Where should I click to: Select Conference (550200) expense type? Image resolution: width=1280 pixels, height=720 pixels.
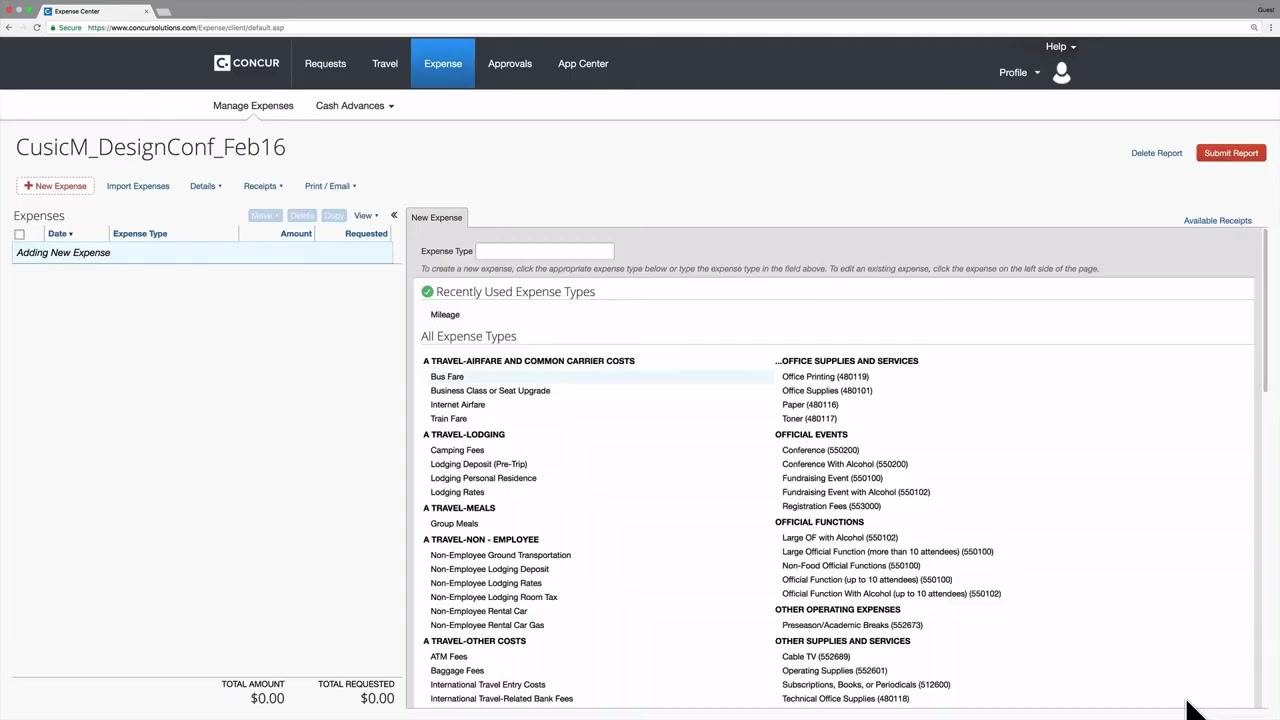pyautogui.click(x=821, y=450)
